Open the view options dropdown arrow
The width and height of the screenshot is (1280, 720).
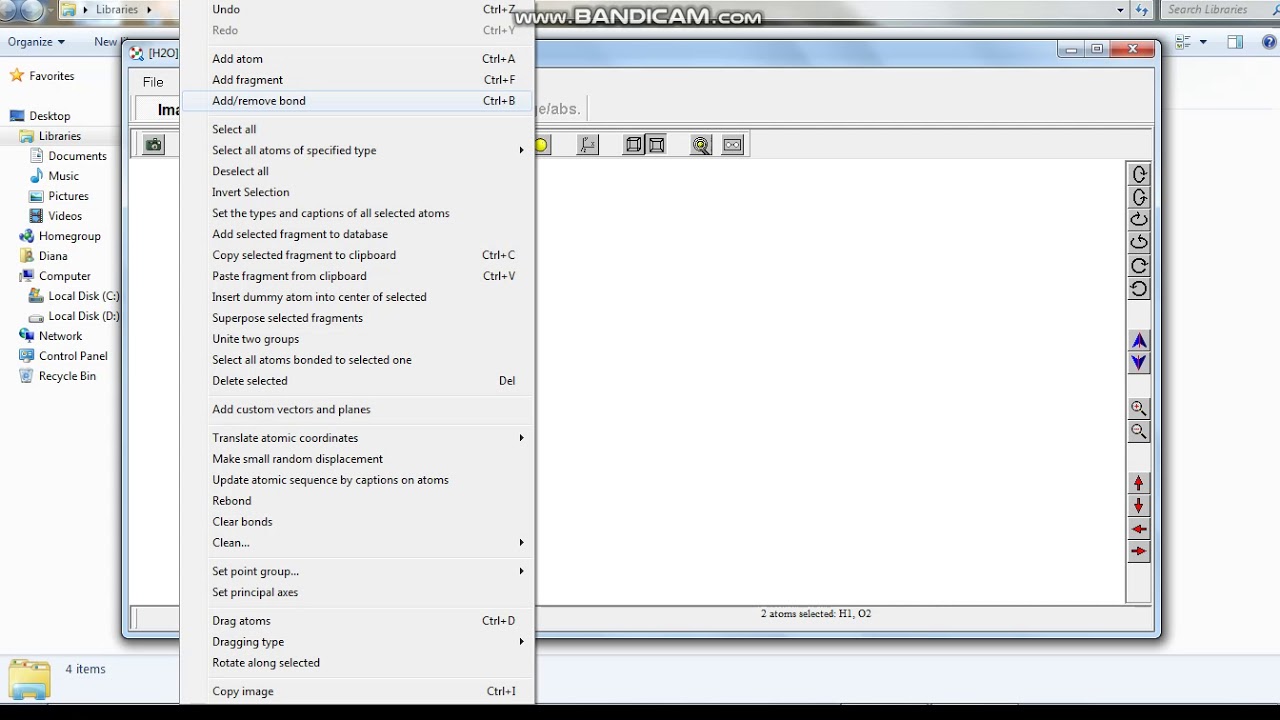[x=1203, y=42]
